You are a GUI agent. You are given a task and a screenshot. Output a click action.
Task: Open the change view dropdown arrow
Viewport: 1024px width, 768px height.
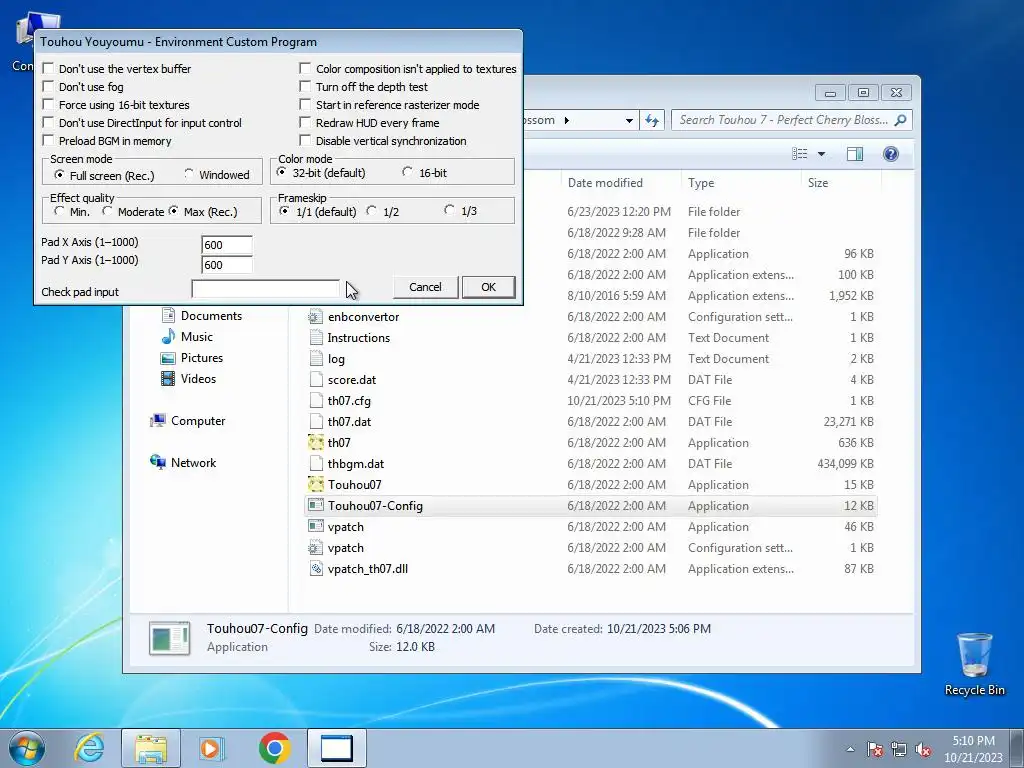pos(822,154)
